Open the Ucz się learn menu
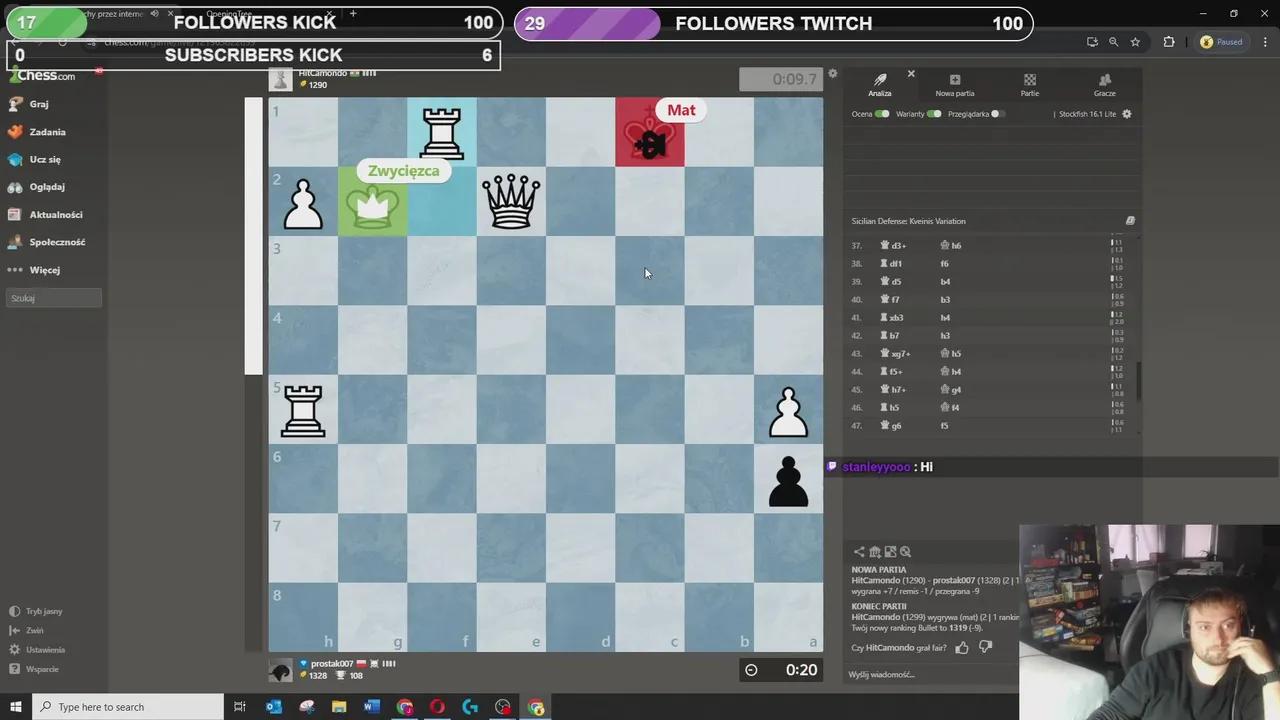Screen dimensions: 1280x720 click(34, 160)
